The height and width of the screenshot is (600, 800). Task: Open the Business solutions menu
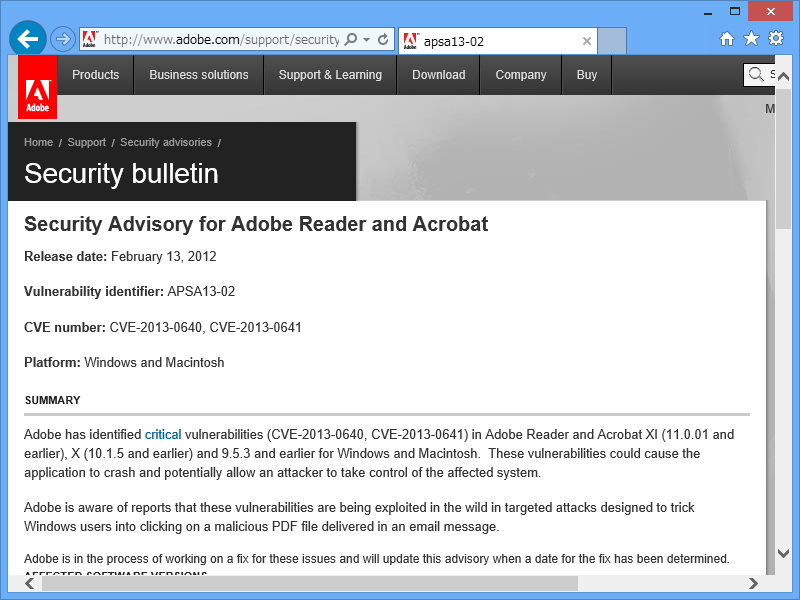pos(199,75)
